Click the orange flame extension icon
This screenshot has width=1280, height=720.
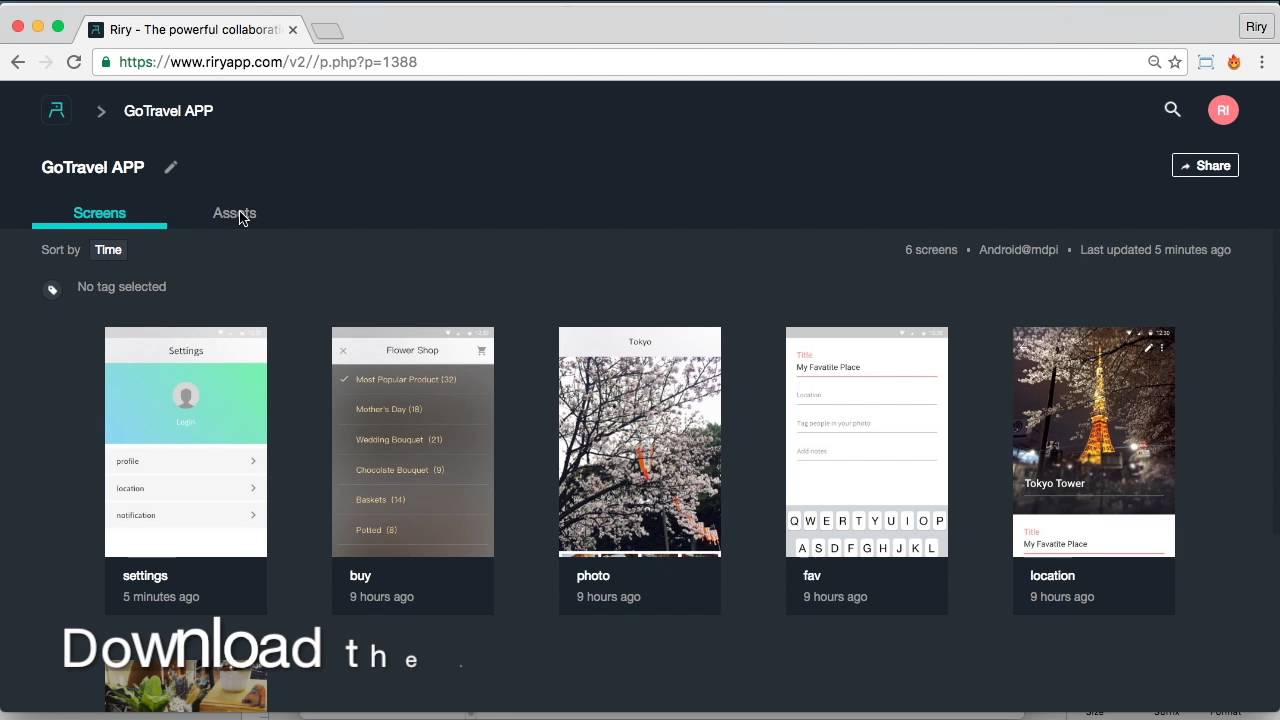(1234, 62)
